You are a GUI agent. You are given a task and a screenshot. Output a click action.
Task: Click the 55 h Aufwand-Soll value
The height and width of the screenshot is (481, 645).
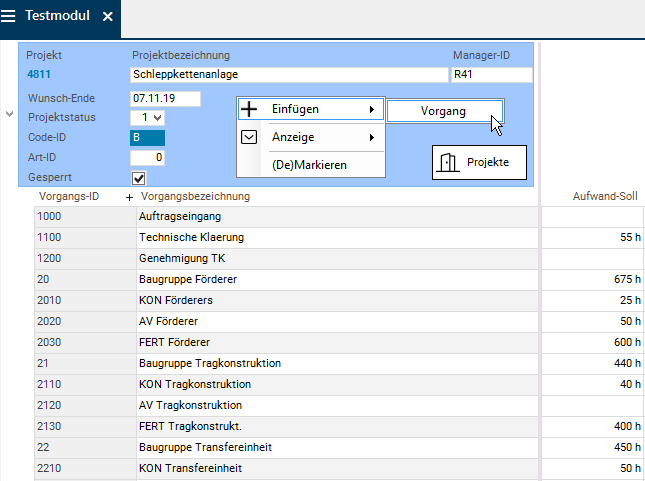592,237
